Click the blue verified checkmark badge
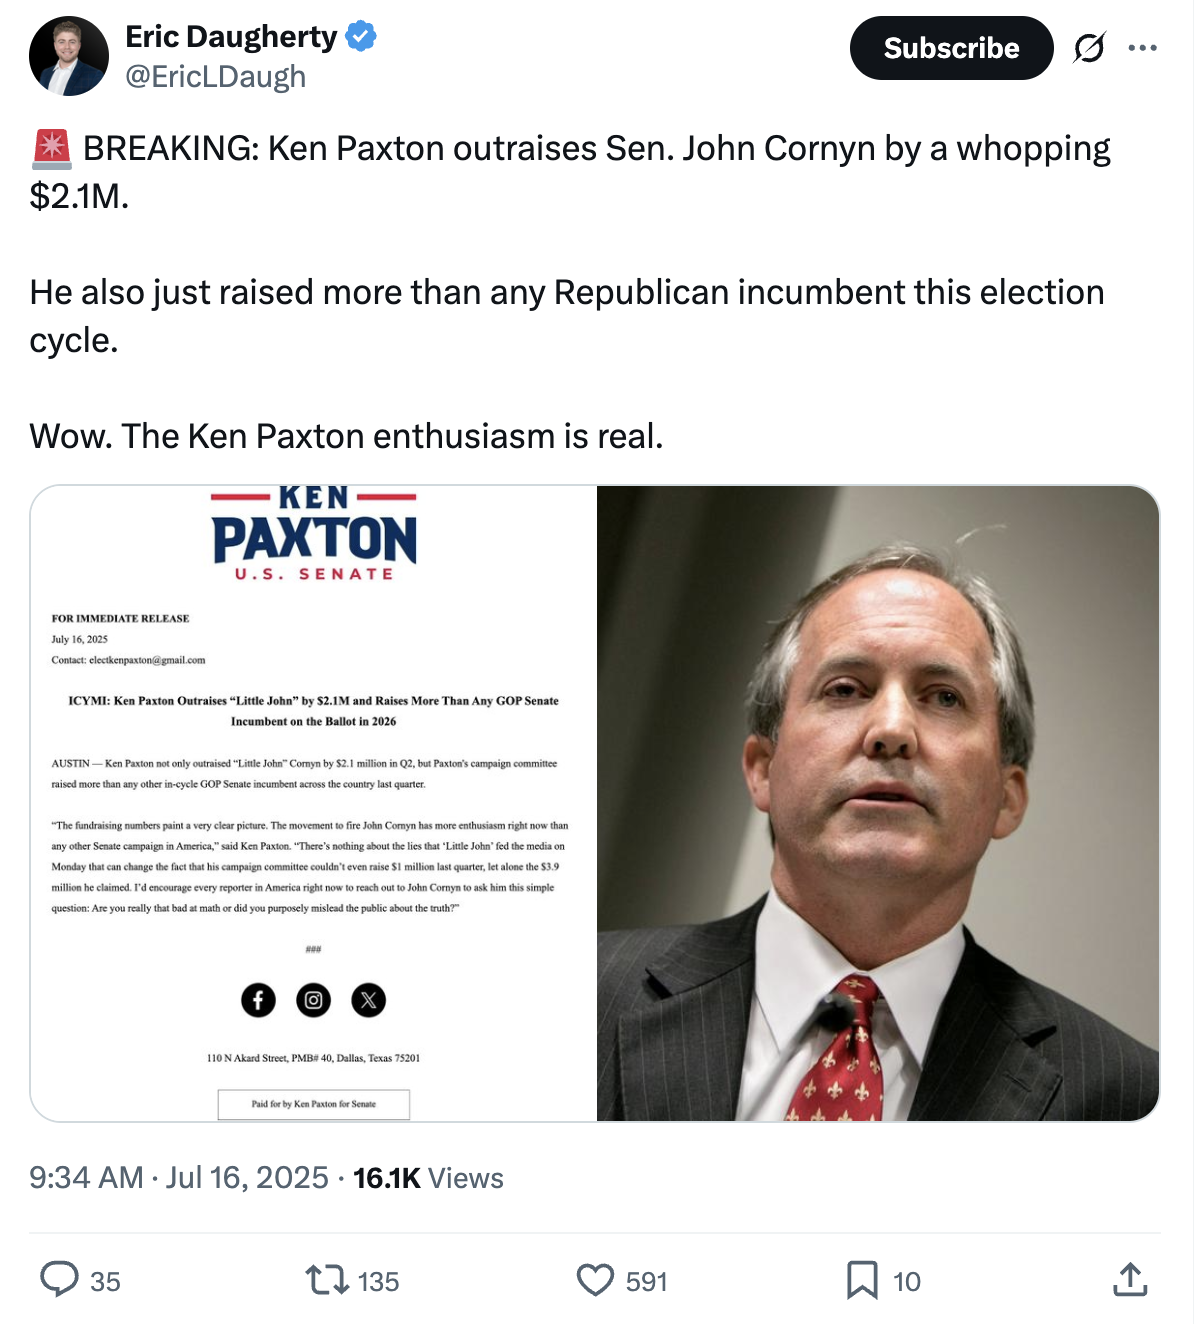The height and width of the screenshot is (1324, 1194). 361,37
